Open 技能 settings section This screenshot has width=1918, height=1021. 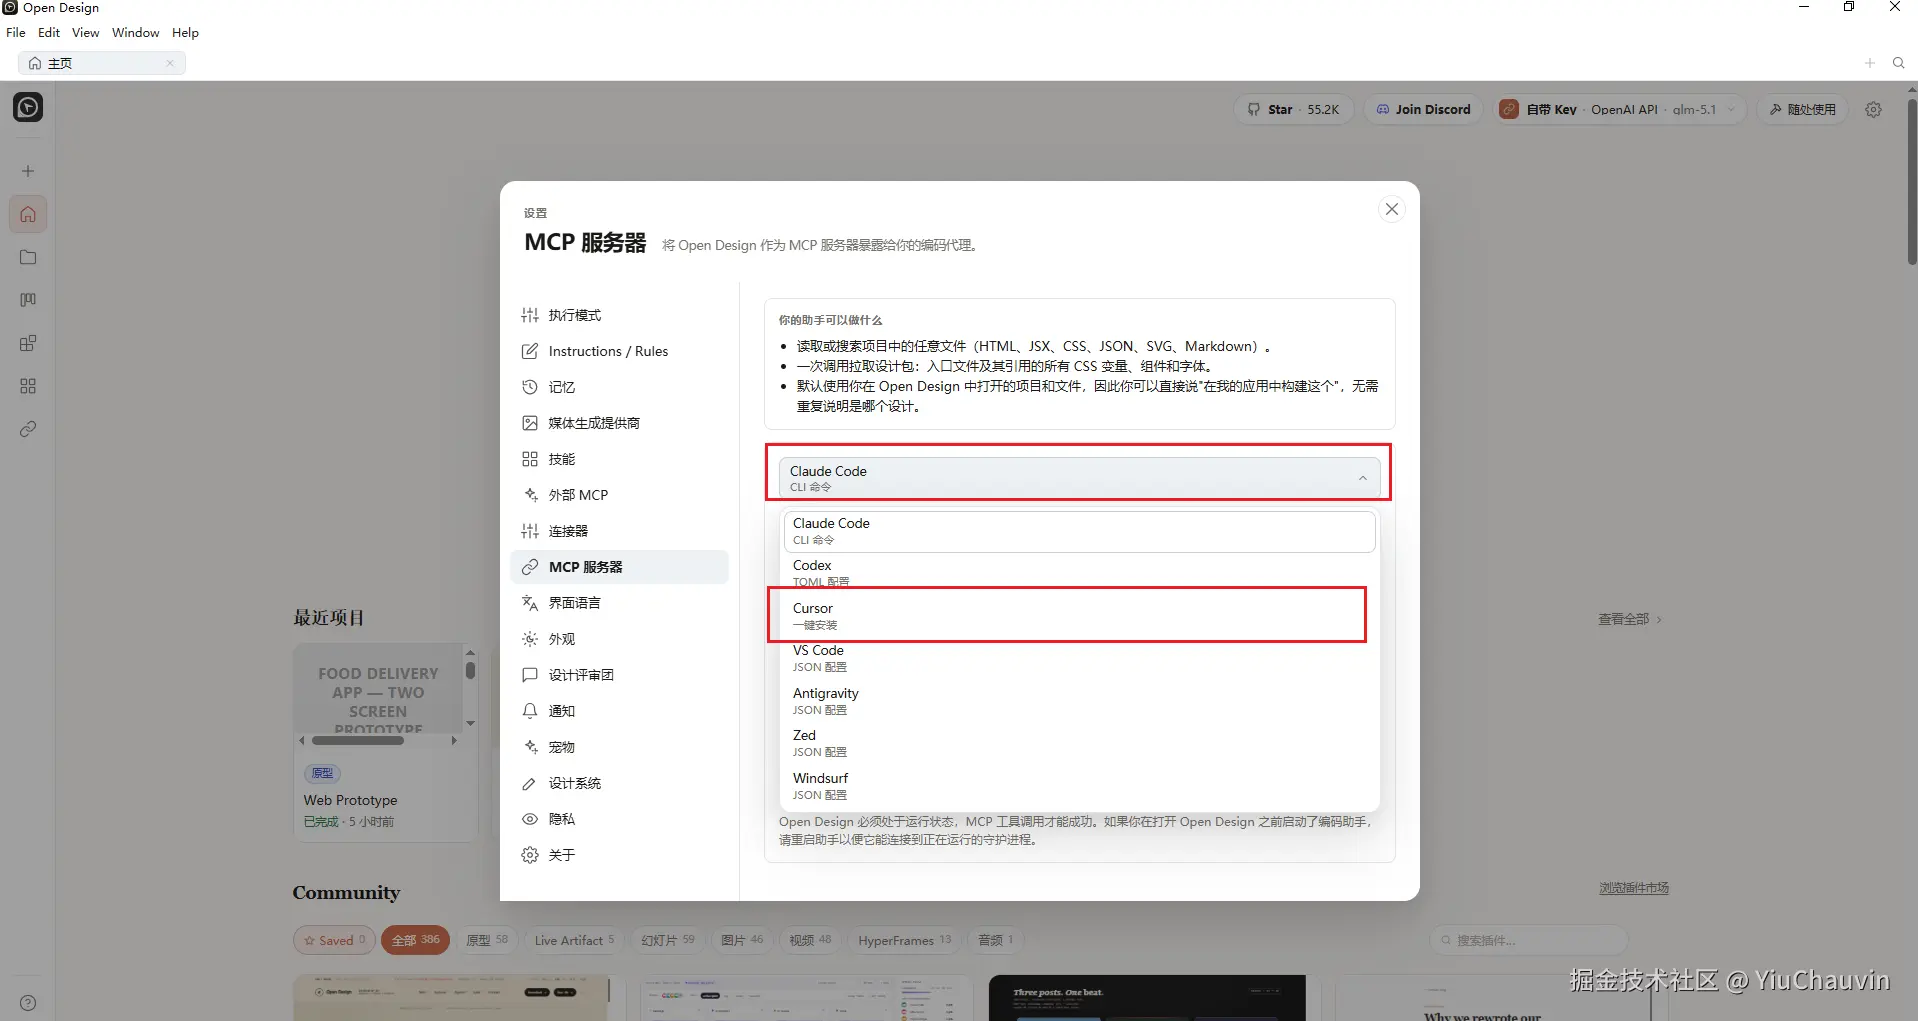pyautogui.click(x=620, y=459)
